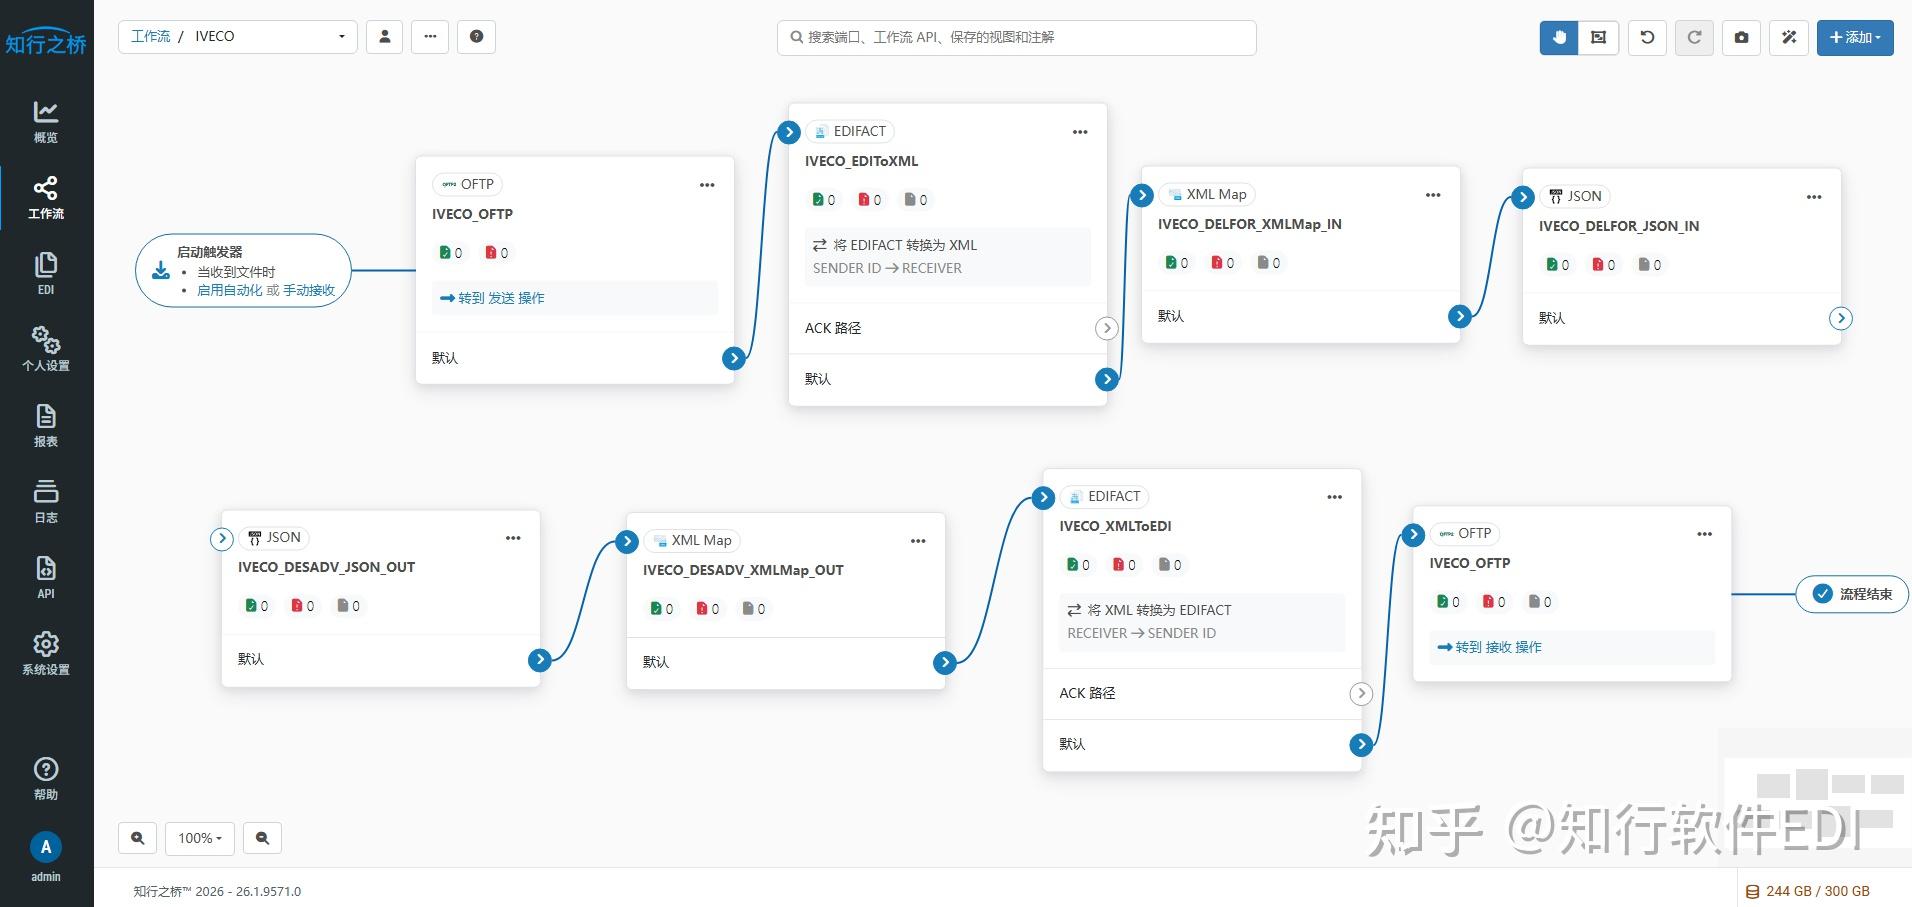Image resolution: width=1912 pixels, height=907 pixels.
Task: Click the camera snapshot button
Action: 1742,37
